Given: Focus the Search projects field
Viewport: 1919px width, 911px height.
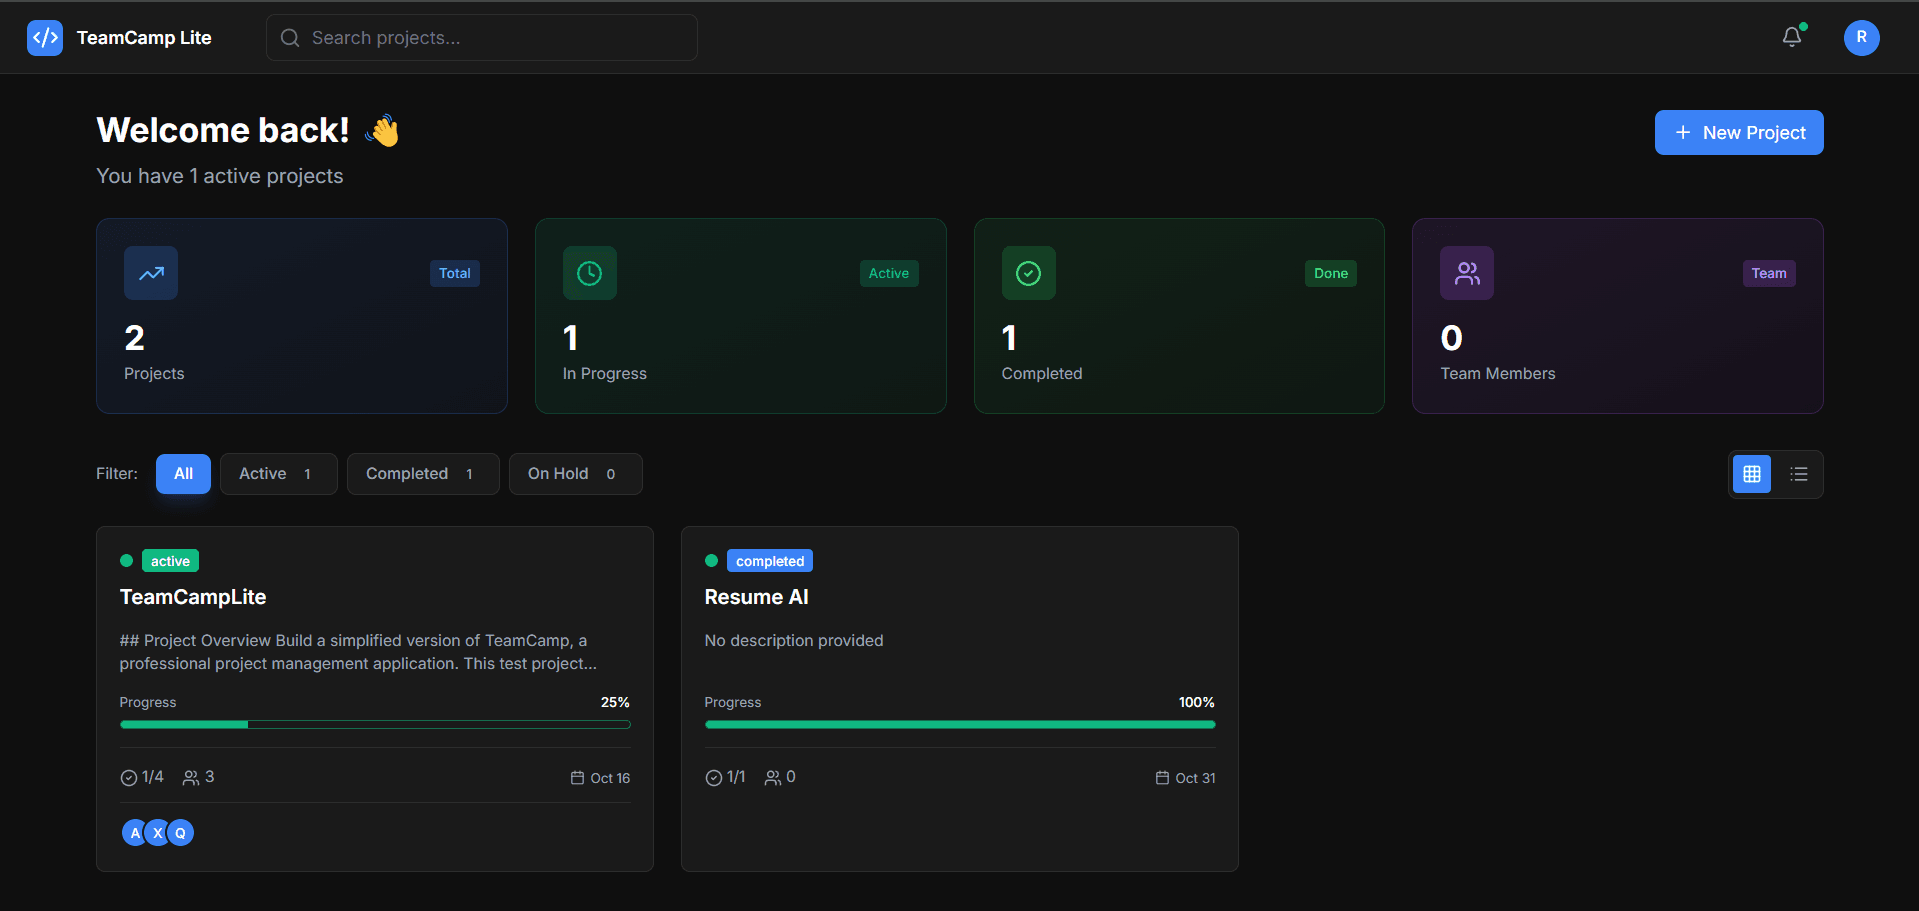Looking at the screenshot, I should tap(482, 38).
